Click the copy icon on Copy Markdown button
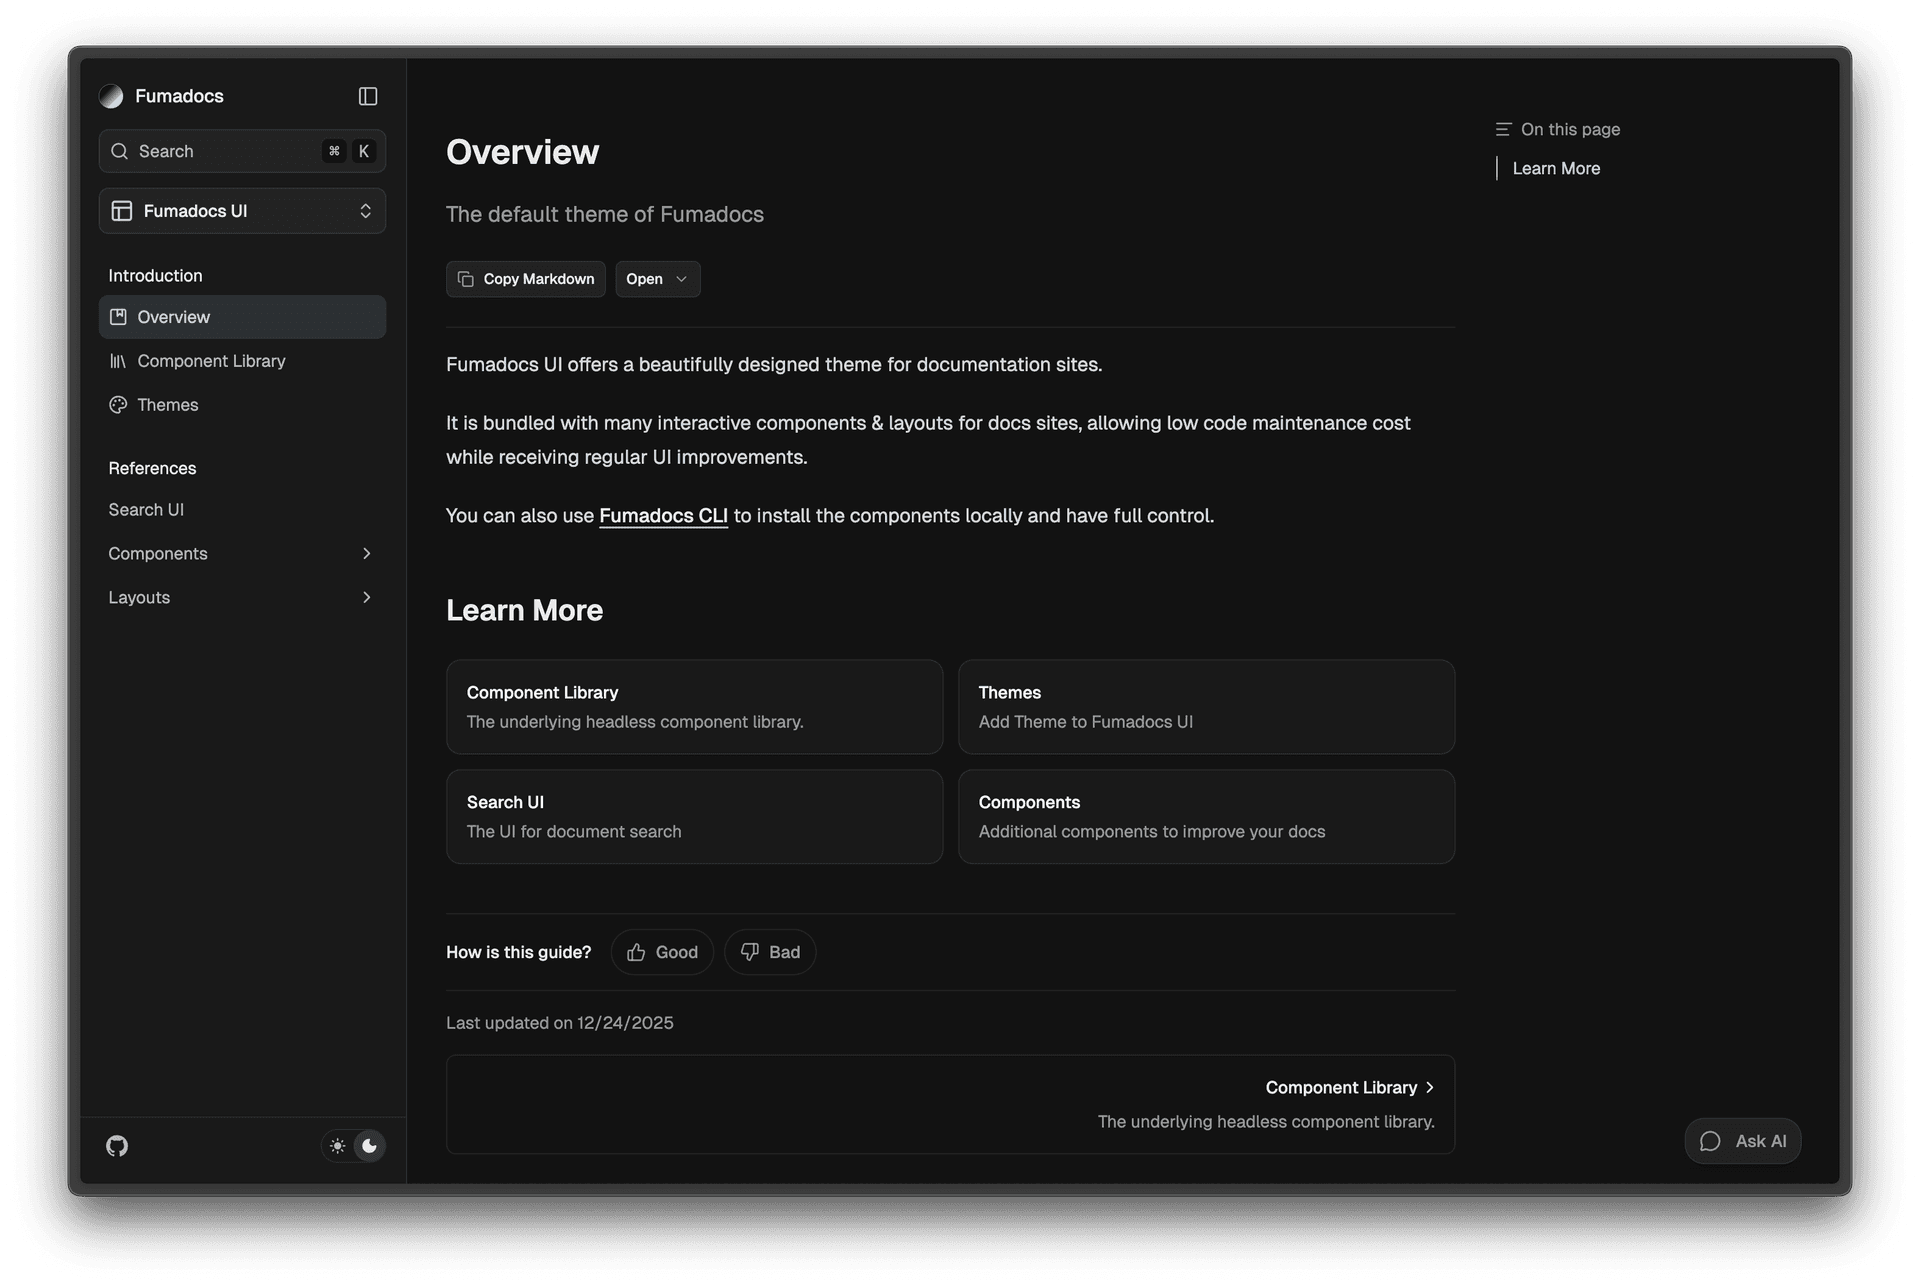The height and width of the screenshot is (1286, 1920). pyautogui.click(x=466, y=279)
